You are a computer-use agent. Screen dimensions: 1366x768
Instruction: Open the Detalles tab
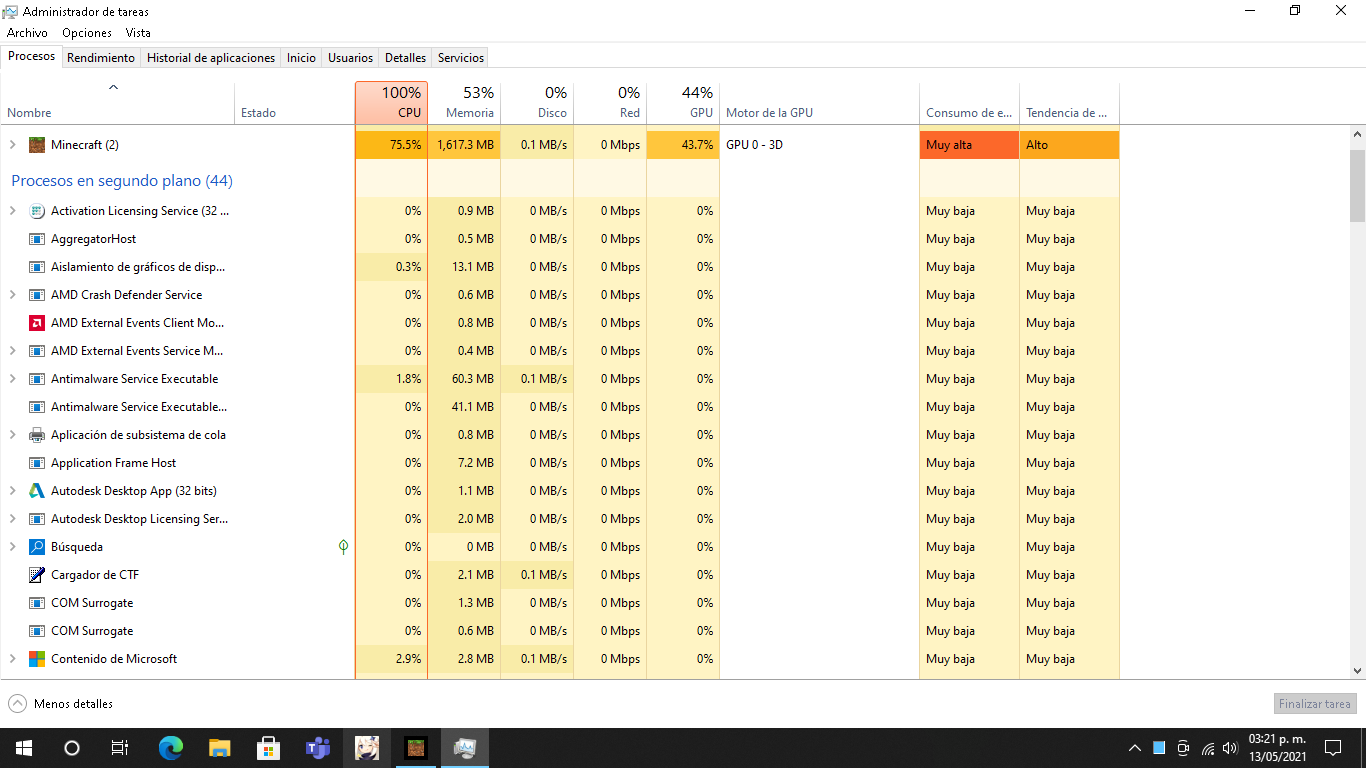click(x=405, y=58)
